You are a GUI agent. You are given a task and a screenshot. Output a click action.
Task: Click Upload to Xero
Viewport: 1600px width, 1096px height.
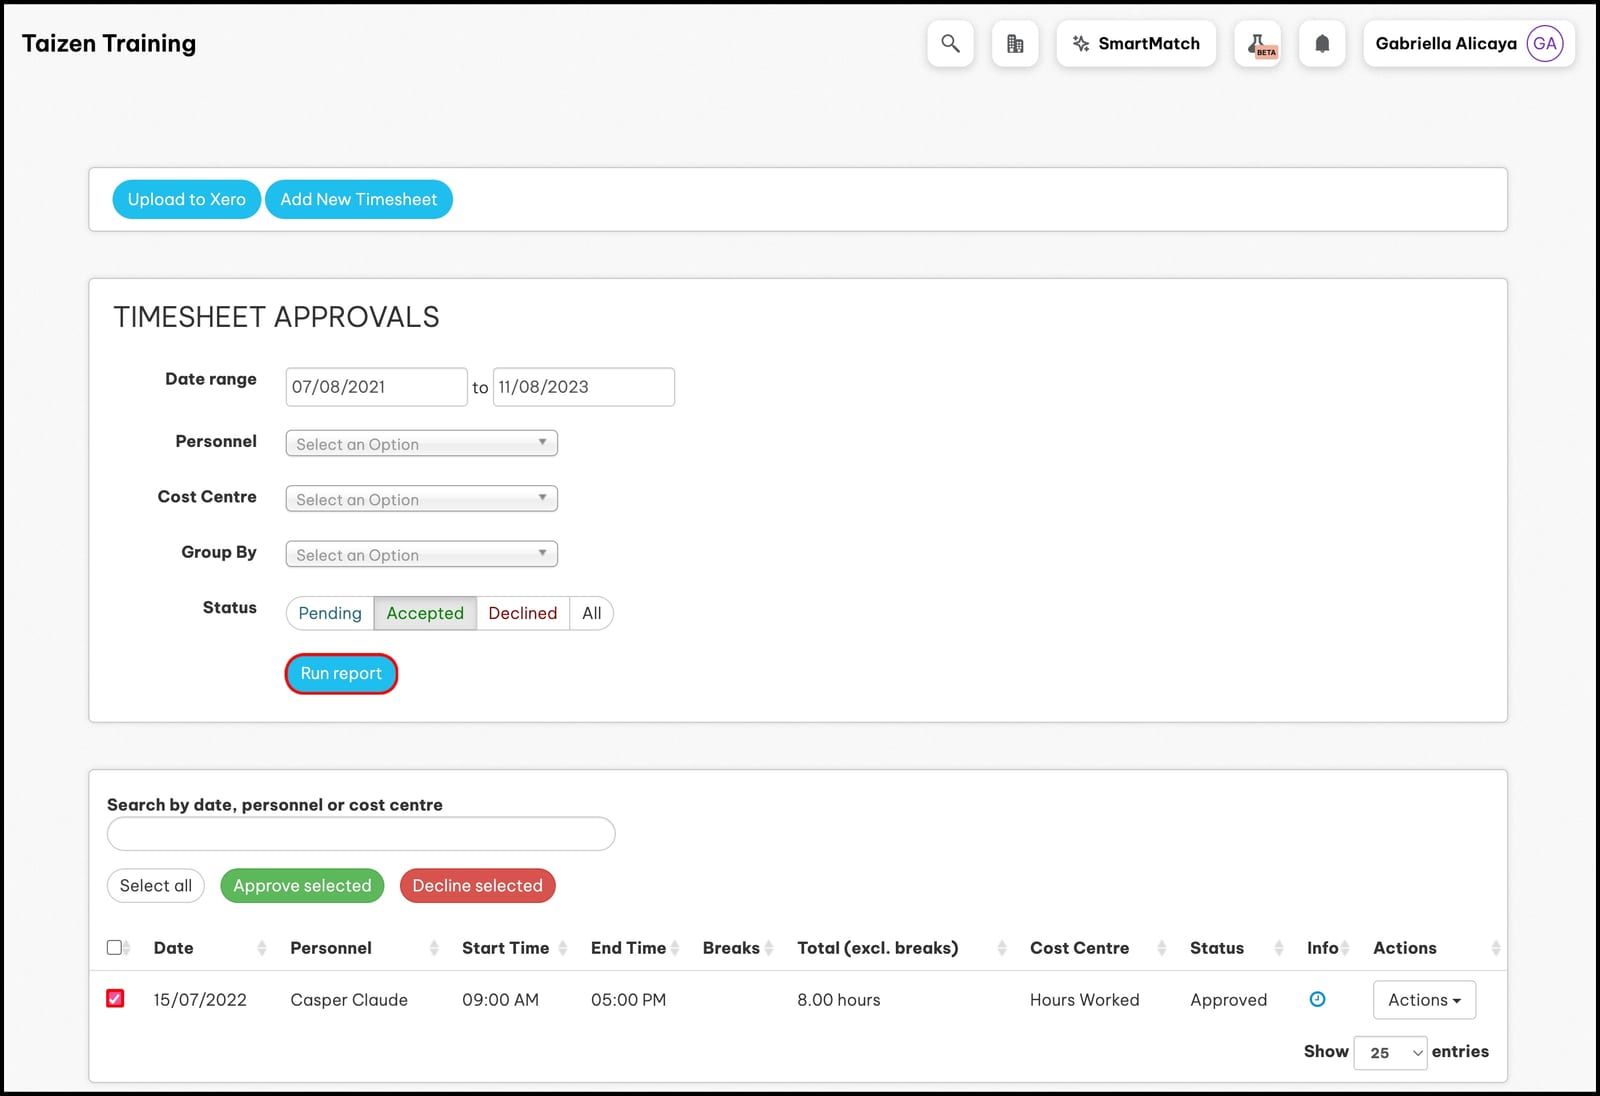(x=186, y=199)
